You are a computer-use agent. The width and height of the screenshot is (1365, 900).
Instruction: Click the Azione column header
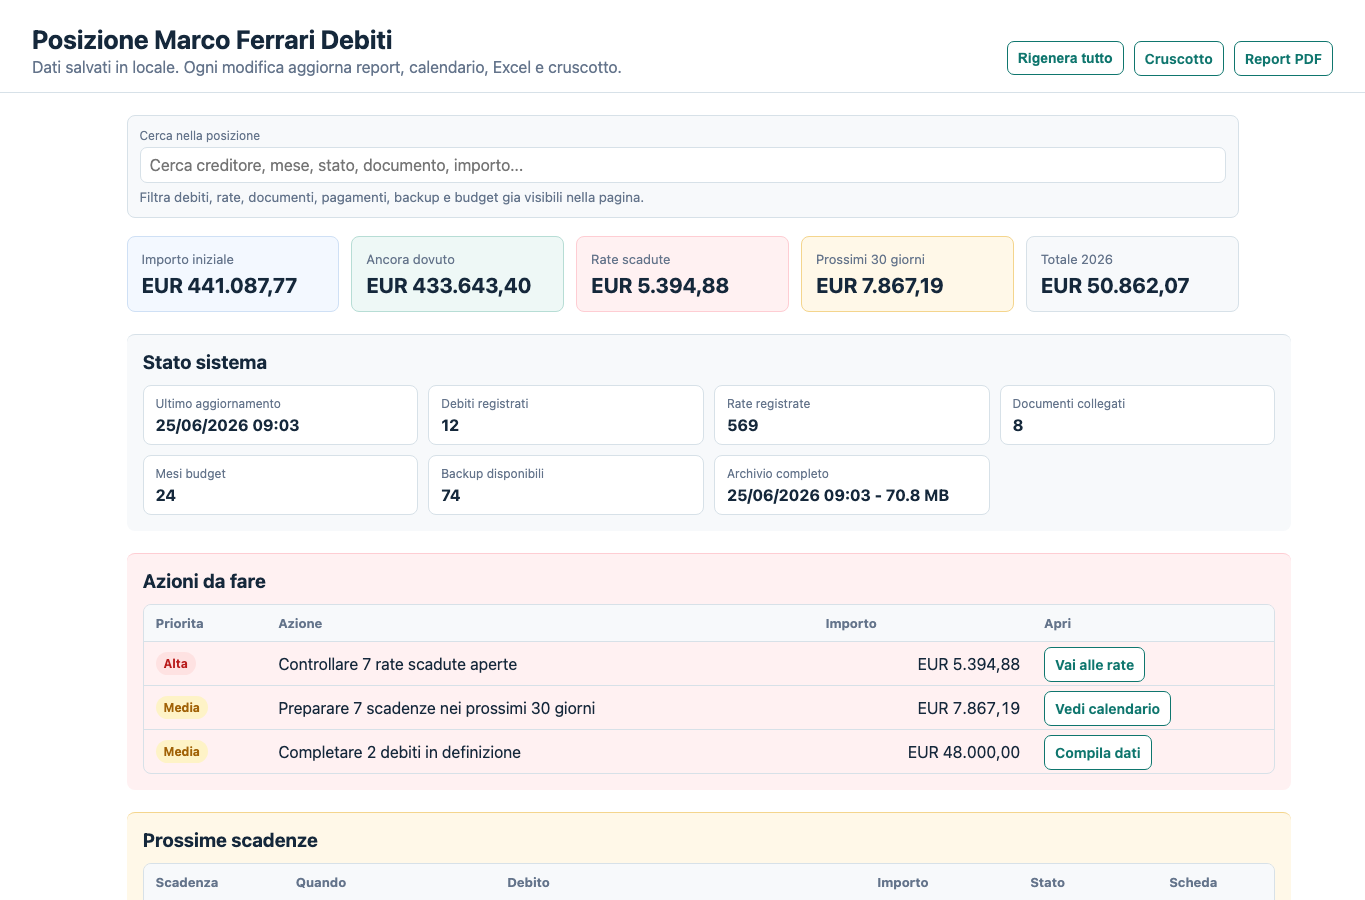point(300,623)
